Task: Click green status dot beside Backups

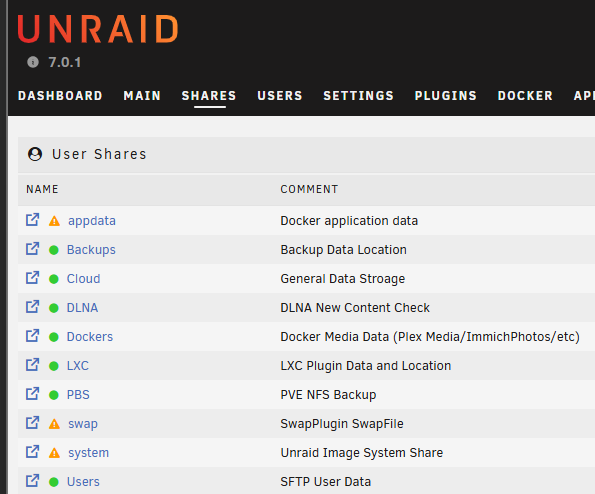Action: point(54,250)
